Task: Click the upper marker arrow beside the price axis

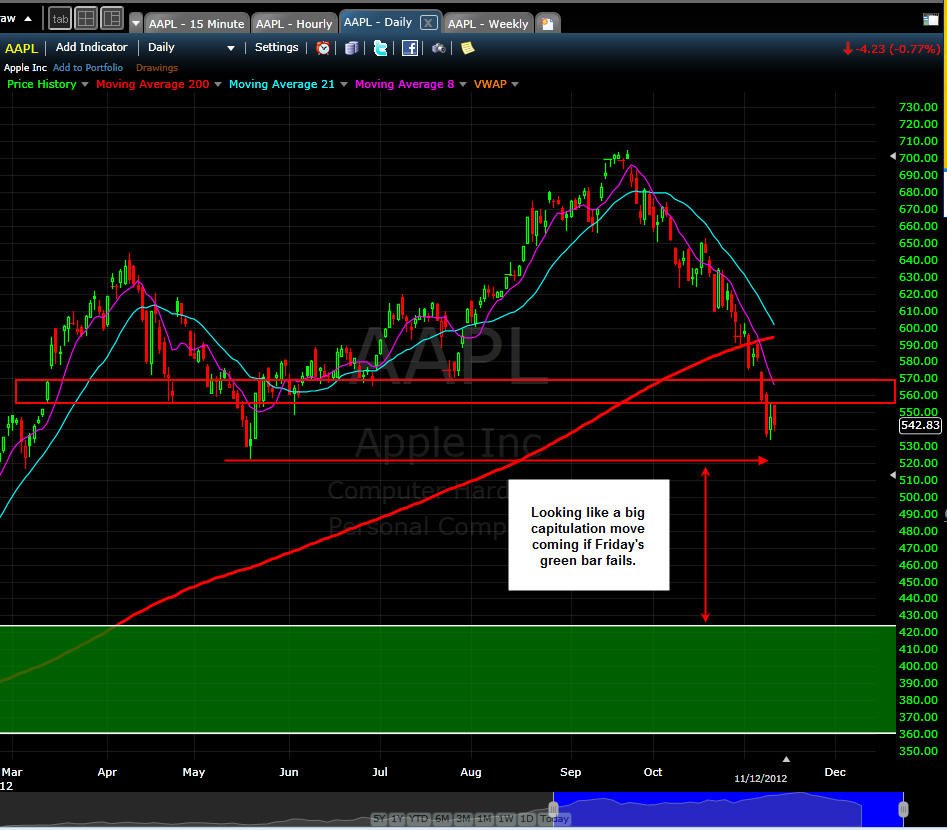Action: click(893, 156)
